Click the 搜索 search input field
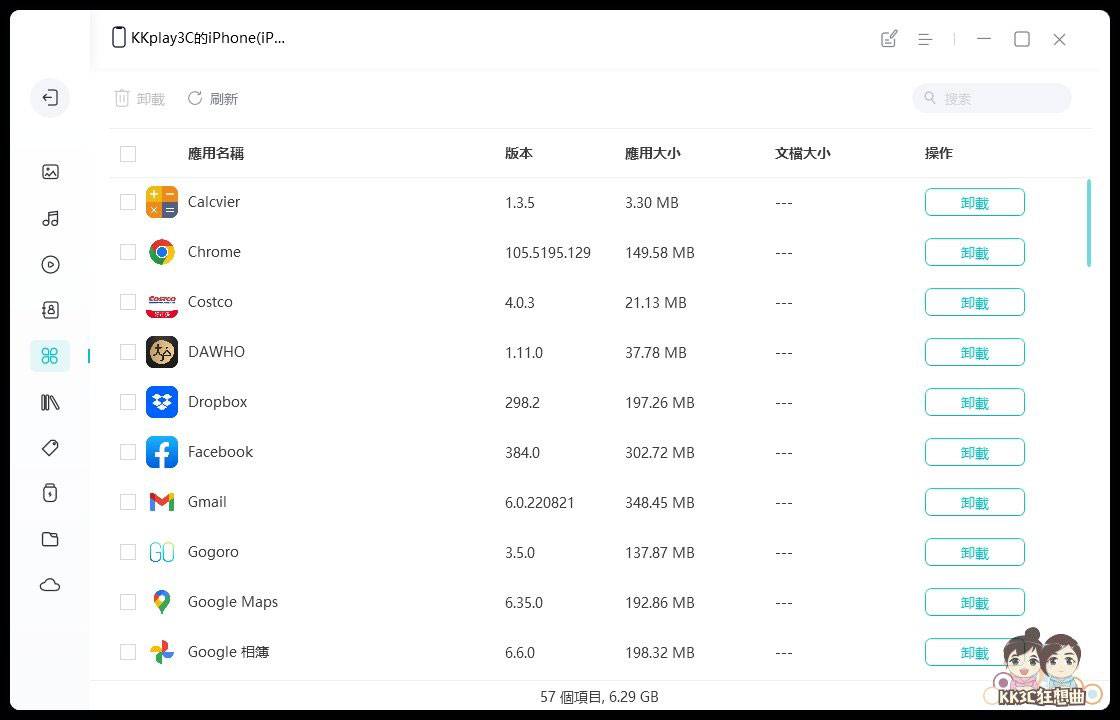The height and width of the screenshot is (720, 1120). tap(991, 99)
